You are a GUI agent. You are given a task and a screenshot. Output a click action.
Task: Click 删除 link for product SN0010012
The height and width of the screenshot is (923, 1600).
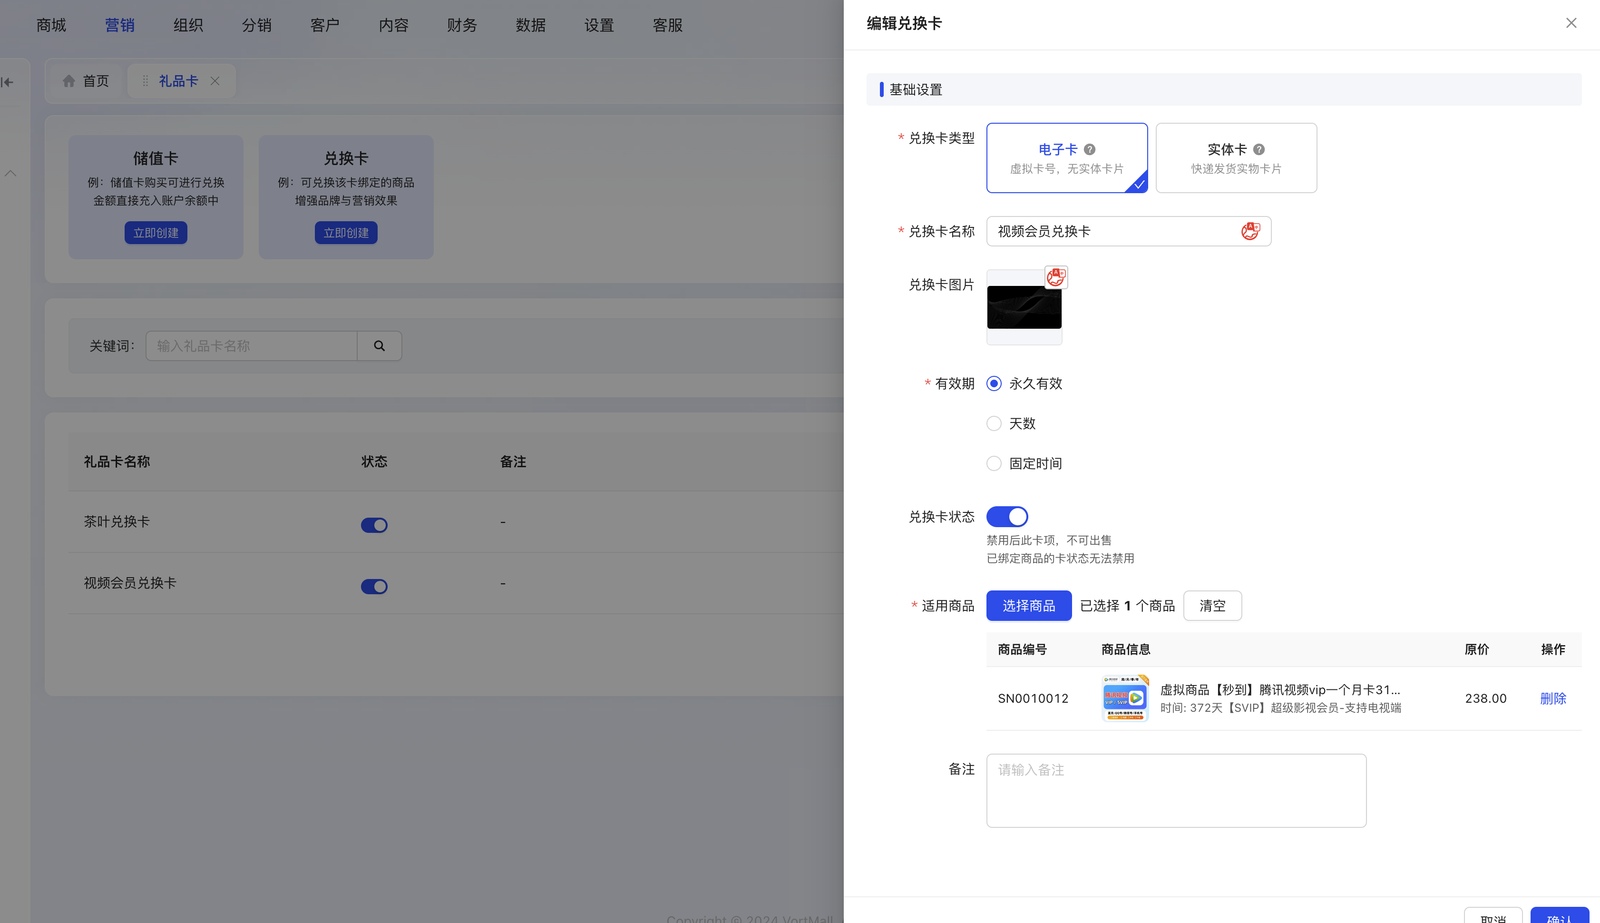1552,699
